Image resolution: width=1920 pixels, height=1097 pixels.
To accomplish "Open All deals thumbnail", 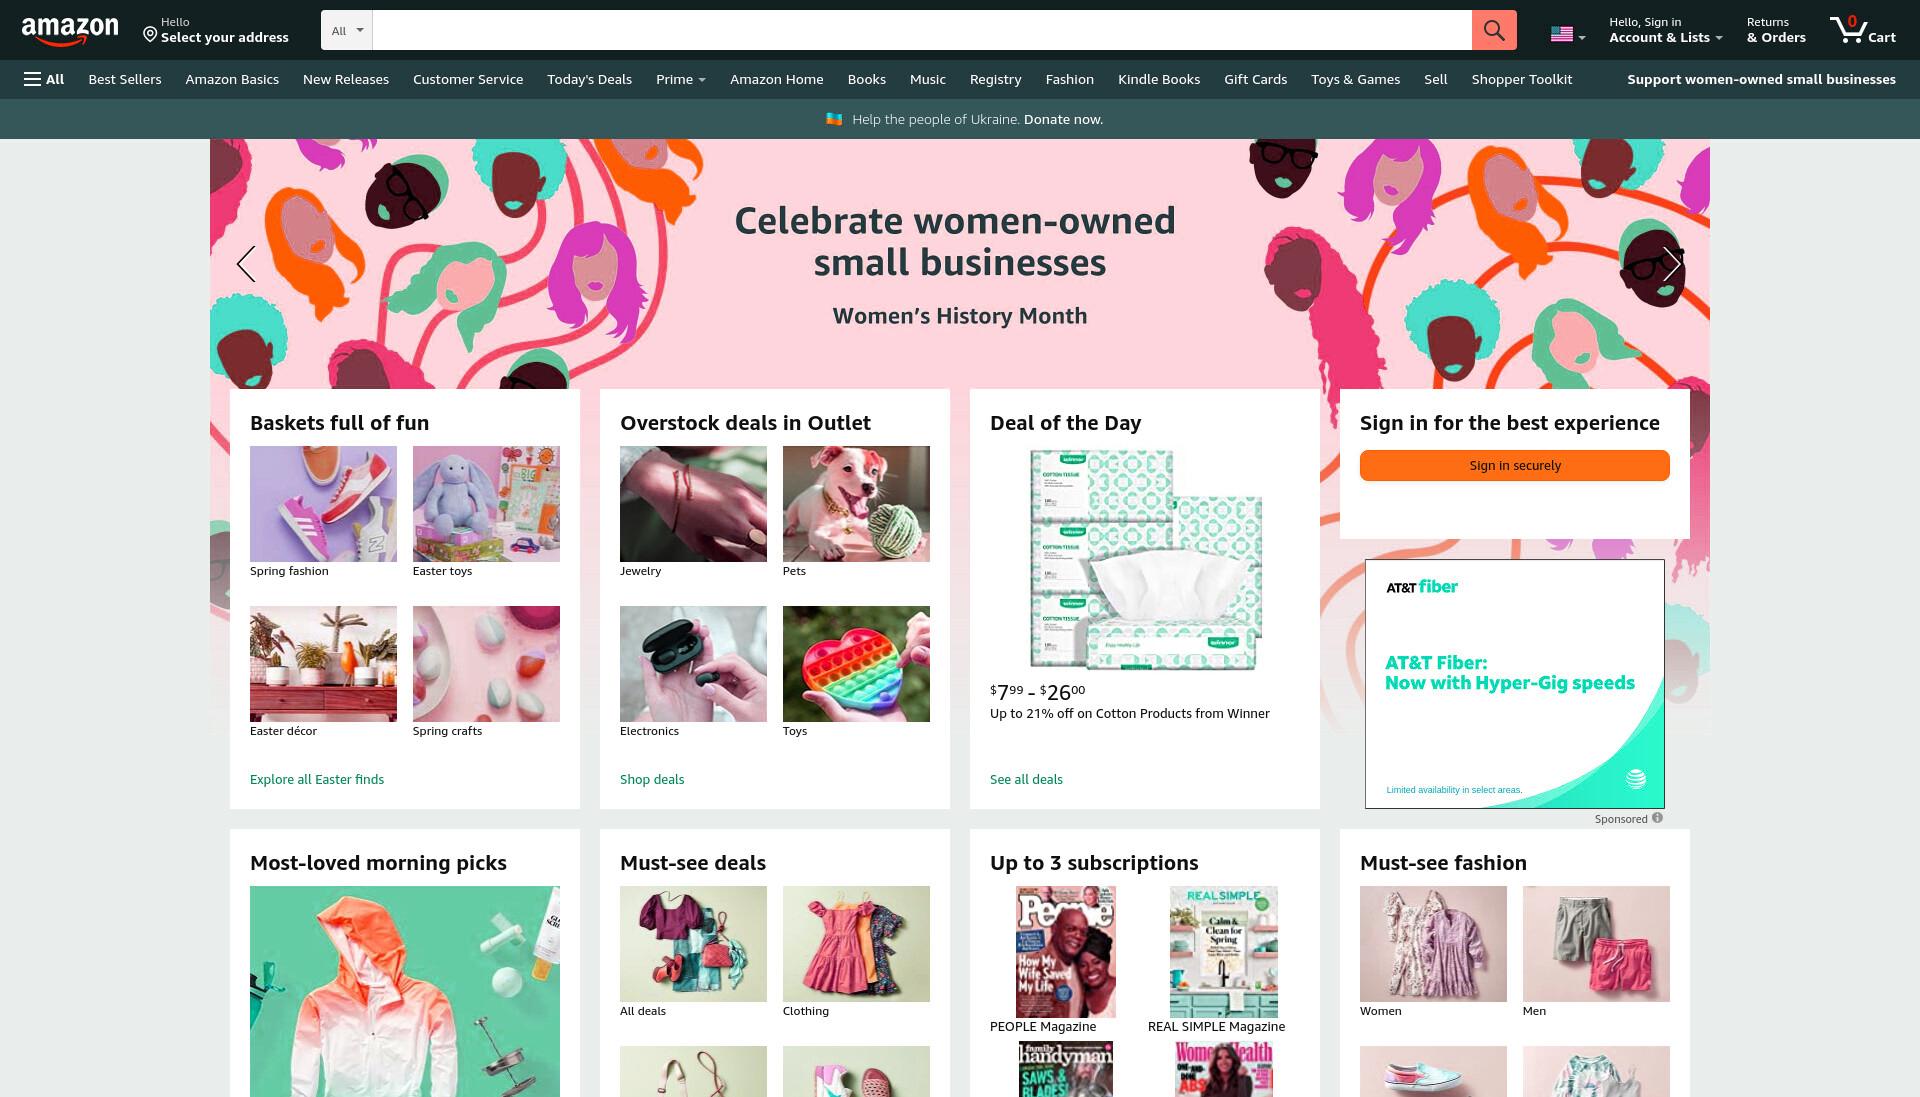I will coord(693,944).
